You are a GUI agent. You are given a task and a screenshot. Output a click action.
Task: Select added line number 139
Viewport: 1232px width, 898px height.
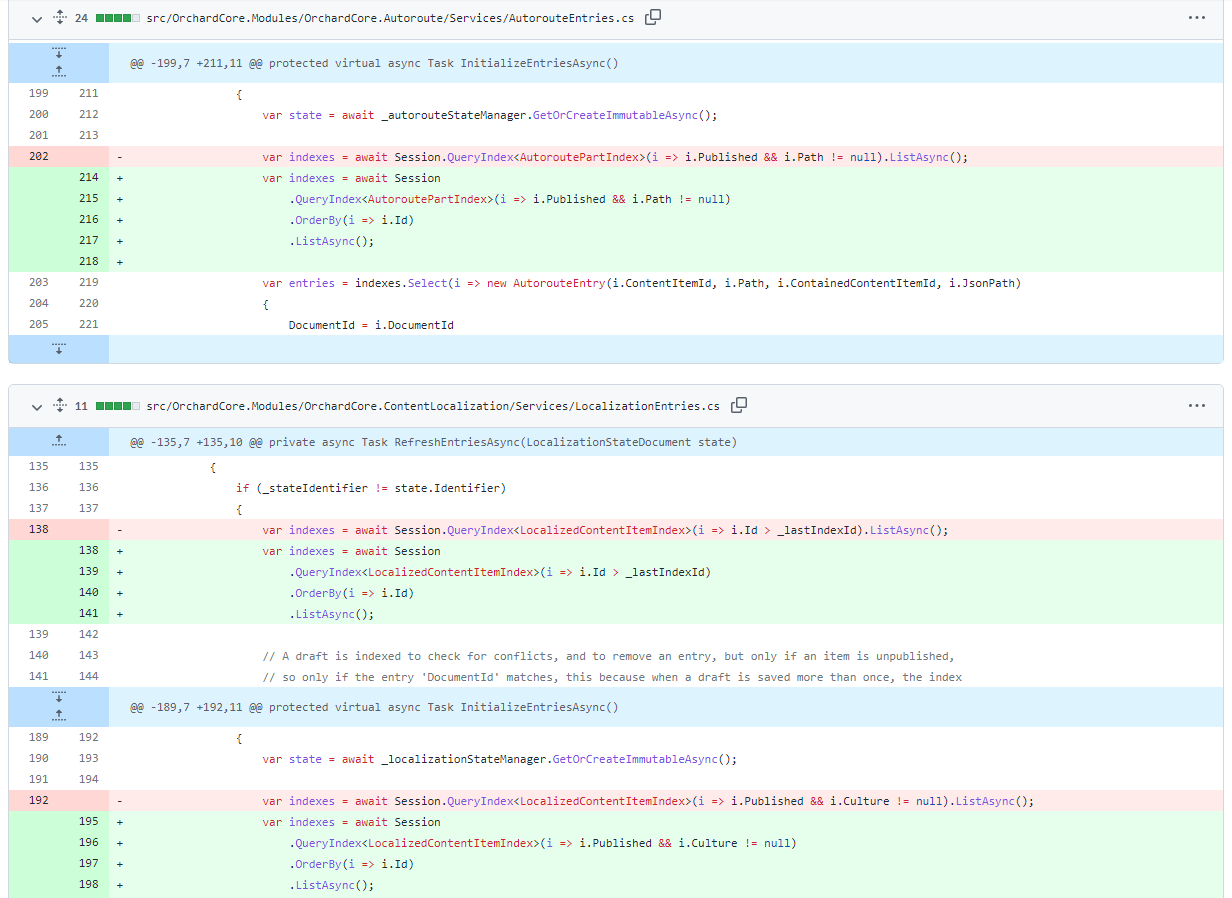[x=88, y=572]
